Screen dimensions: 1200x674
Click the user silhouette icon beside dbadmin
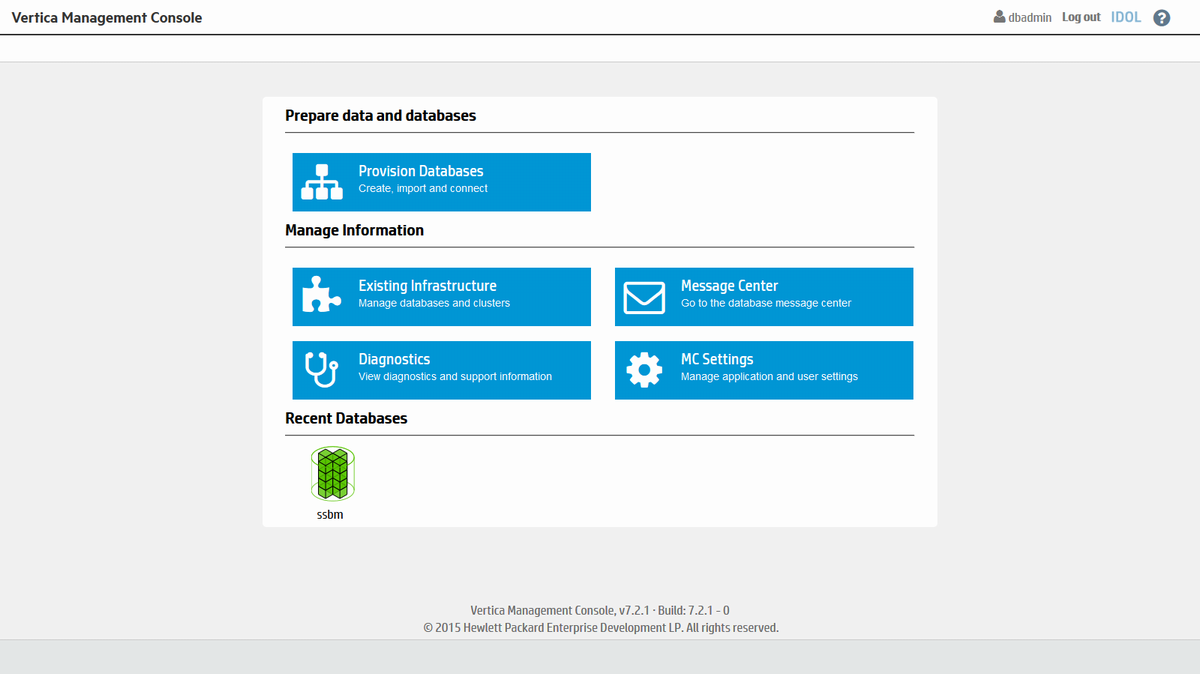click(999, 17)
